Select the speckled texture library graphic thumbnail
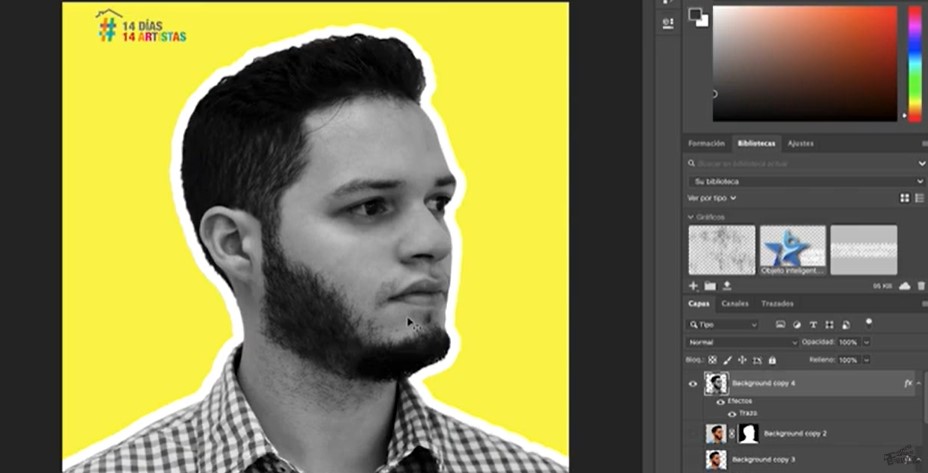Image resolution: width=928 pixels, height=473 pixels. click(x=722, y=250)
